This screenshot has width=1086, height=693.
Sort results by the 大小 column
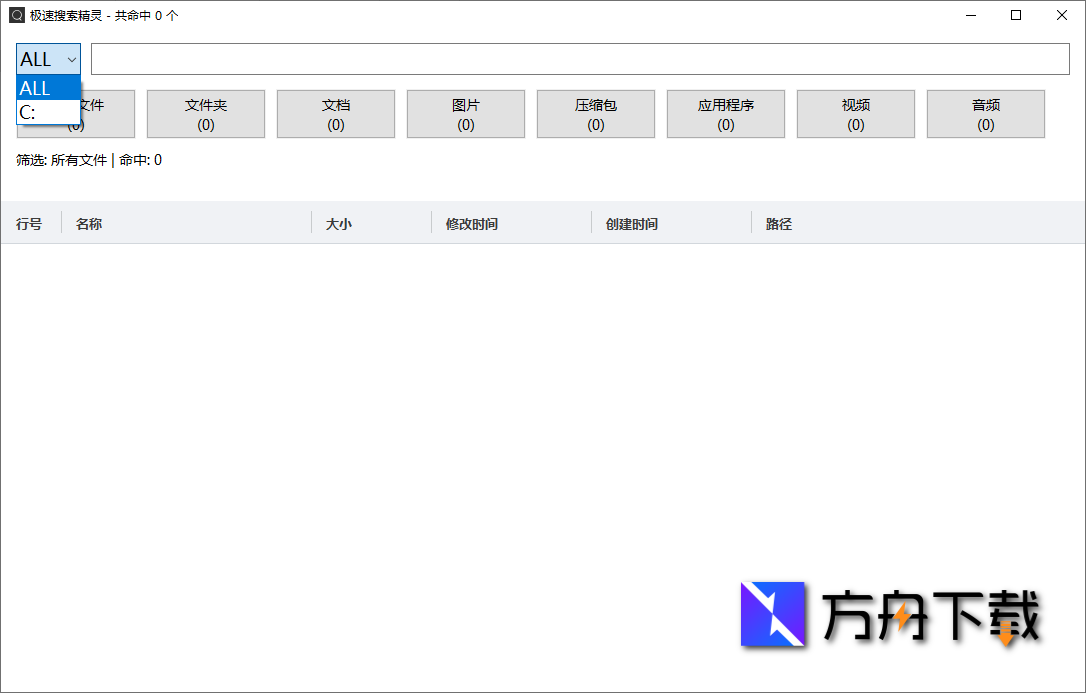point(340,223)
